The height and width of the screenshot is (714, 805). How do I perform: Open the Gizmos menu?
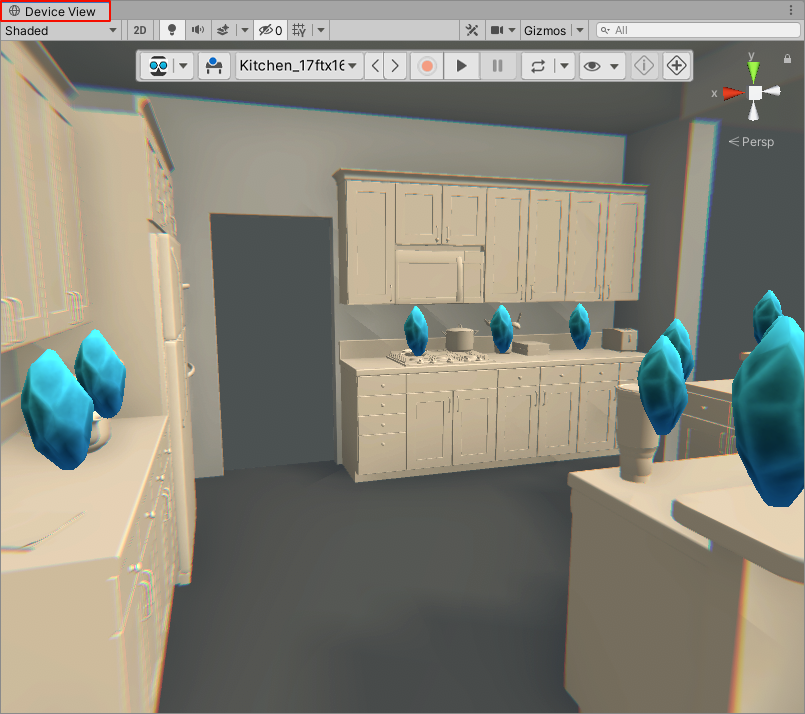point(544,31)
